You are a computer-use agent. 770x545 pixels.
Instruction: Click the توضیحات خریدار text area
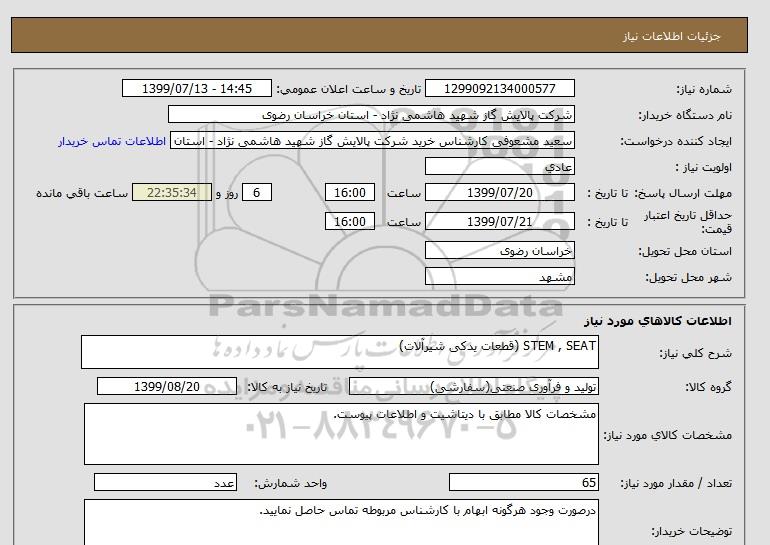tap(340, 522)
